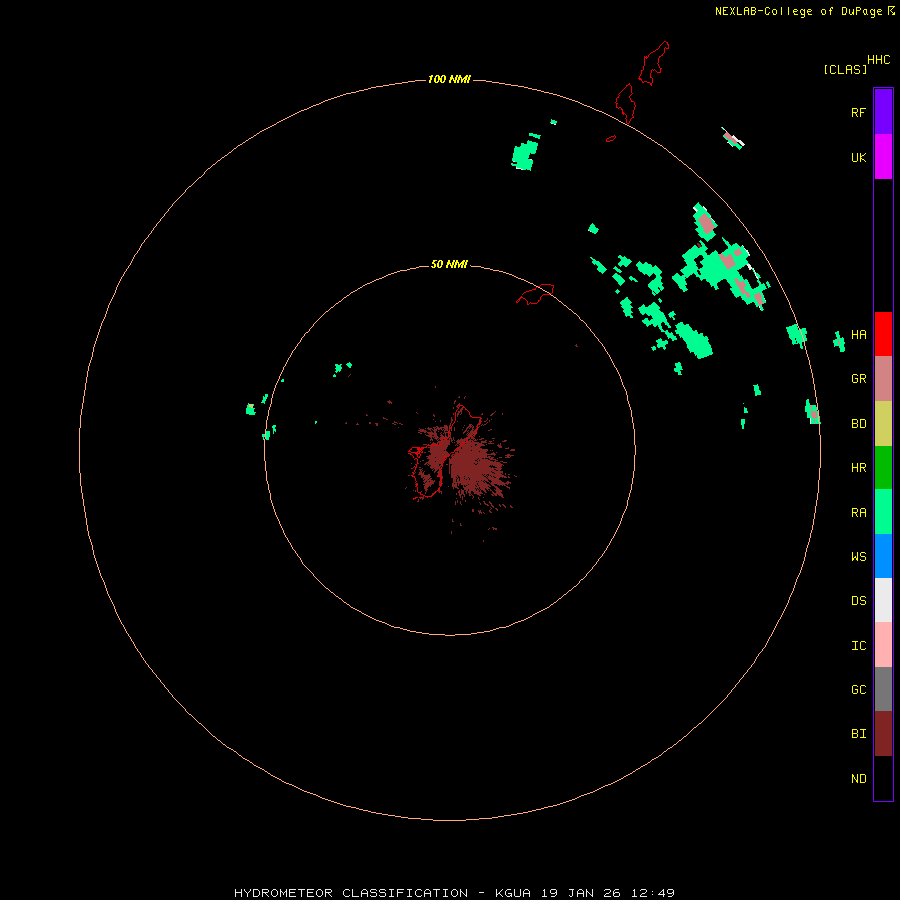Click the BD legend label

(x=859, y=424)
